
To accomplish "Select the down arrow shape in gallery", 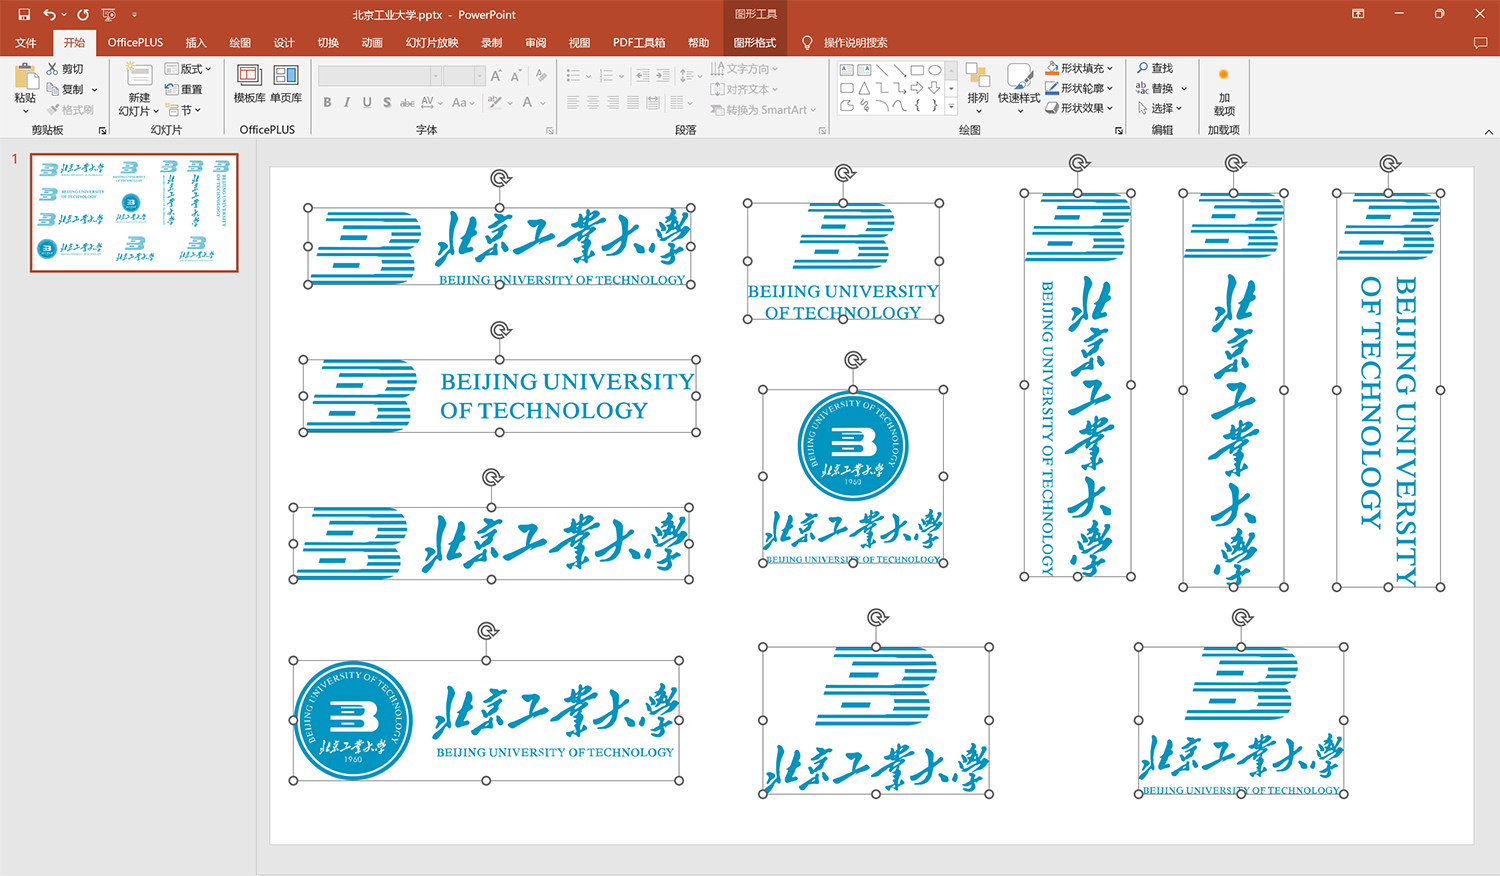I will pos(935,88).
